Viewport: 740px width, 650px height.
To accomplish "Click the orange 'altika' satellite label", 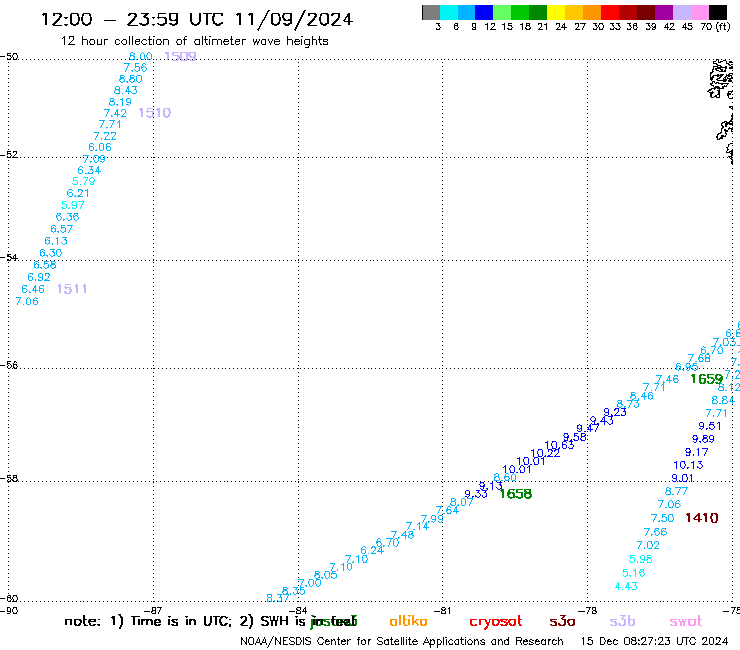I will click(408, 621).
